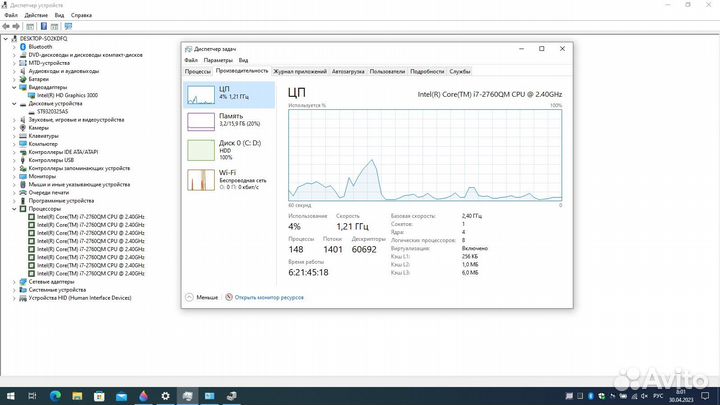720x405 pixels.
Task: Select Очереди печати in device tree
Action: tap(49, 193)
